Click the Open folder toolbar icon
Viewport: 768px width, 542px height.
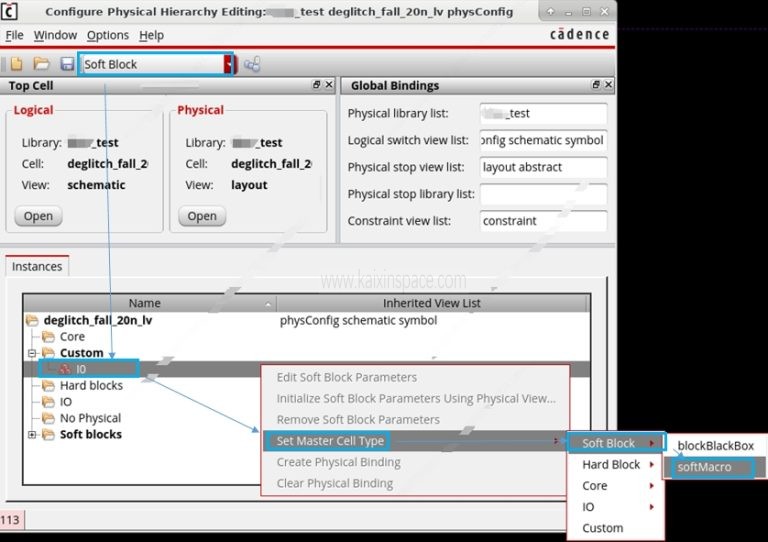coord(42,64)
